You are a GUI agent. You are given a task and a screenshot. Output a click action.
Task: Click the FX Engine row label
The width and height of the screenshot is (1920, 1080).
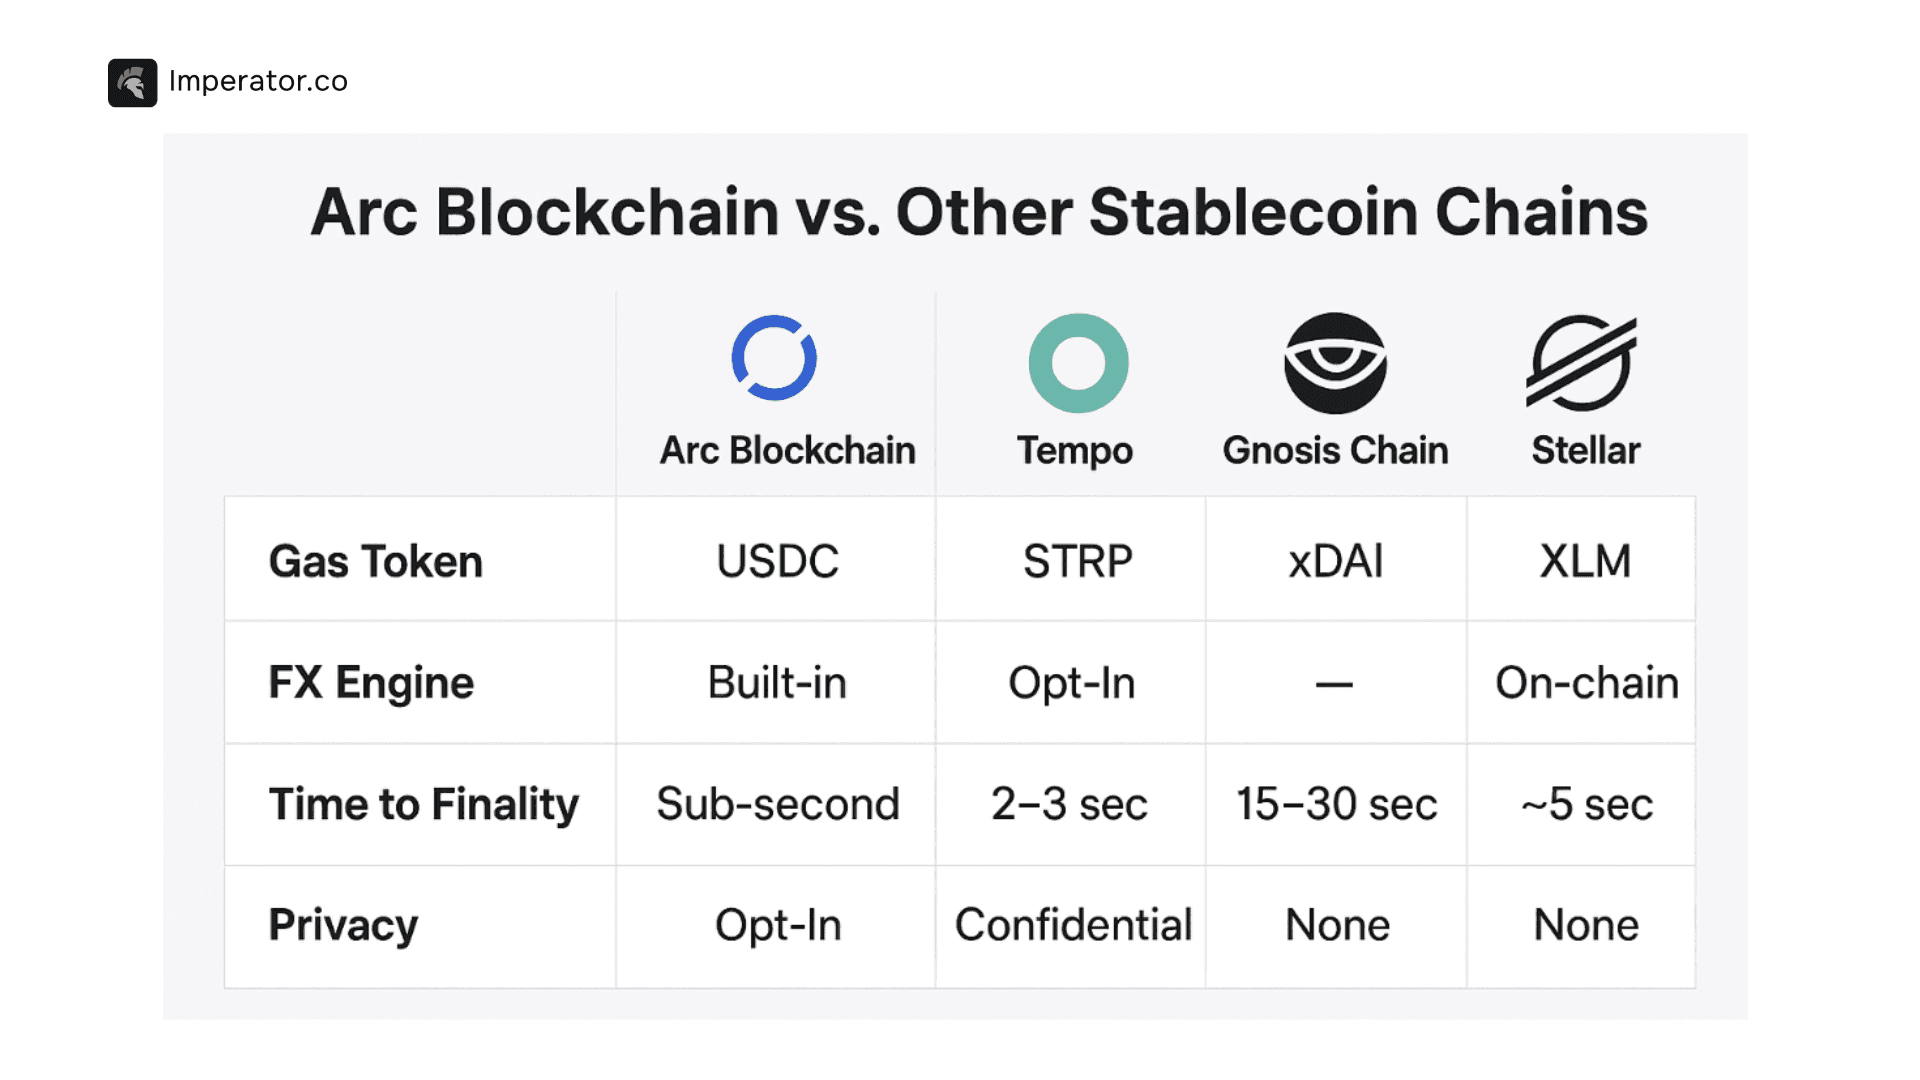click(371, 683)
